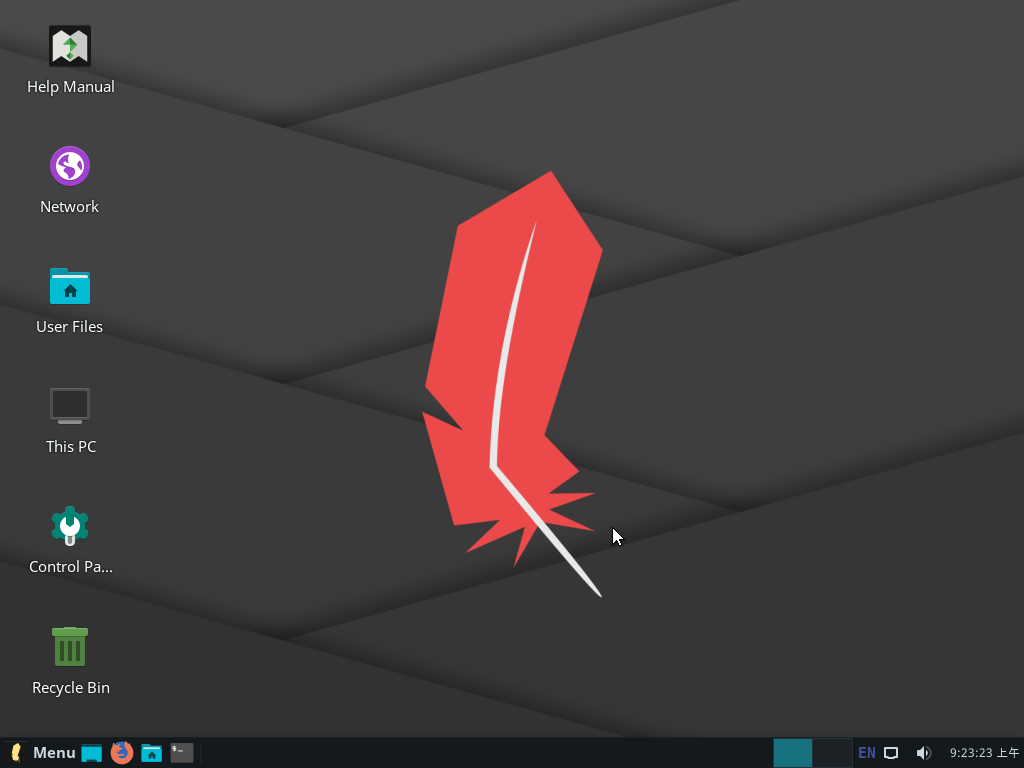
Task: Select the Network desktop icon
Action: [70, 166]
